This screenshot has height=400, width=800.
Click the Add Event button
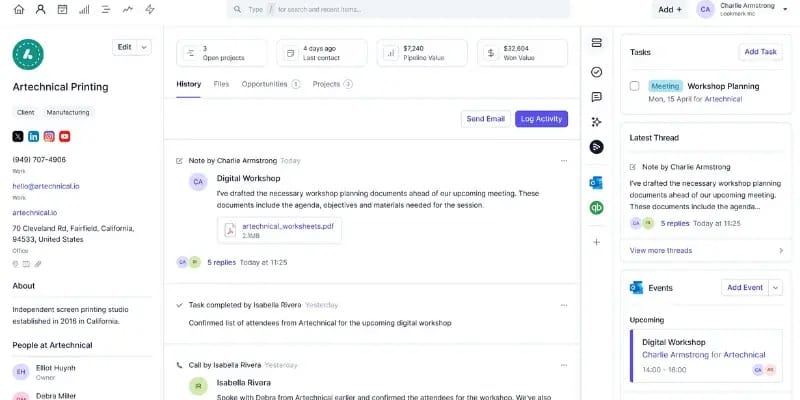[x=745, y=288]
